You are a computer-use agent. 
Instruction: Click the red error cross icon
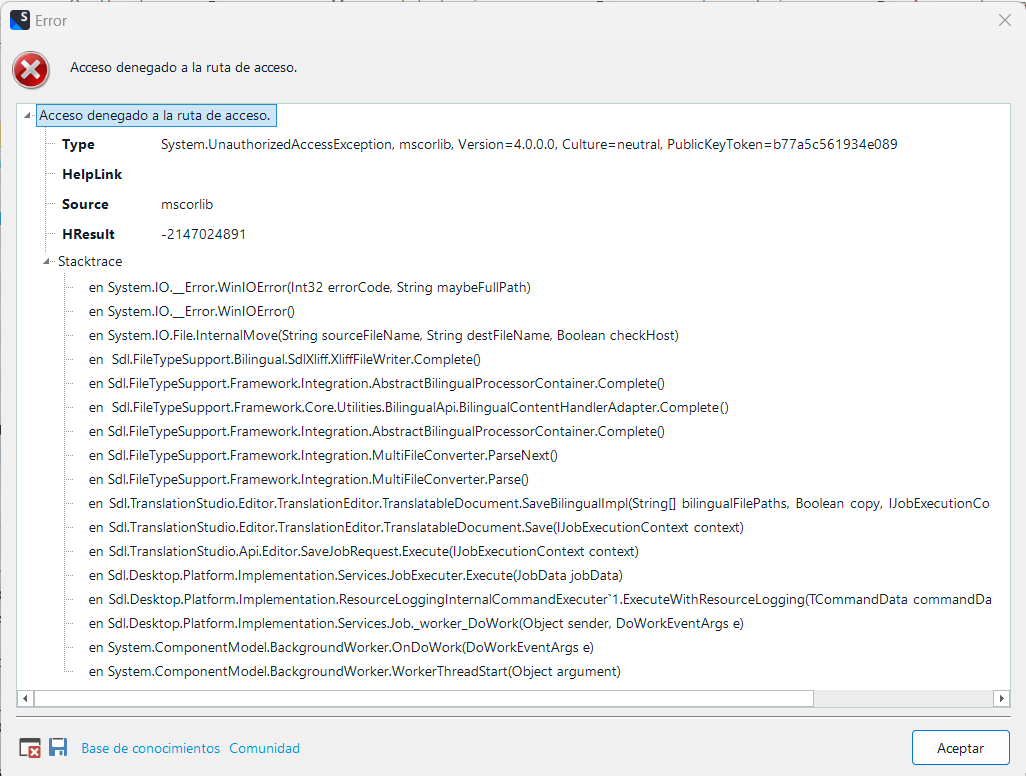click(31, 69)
